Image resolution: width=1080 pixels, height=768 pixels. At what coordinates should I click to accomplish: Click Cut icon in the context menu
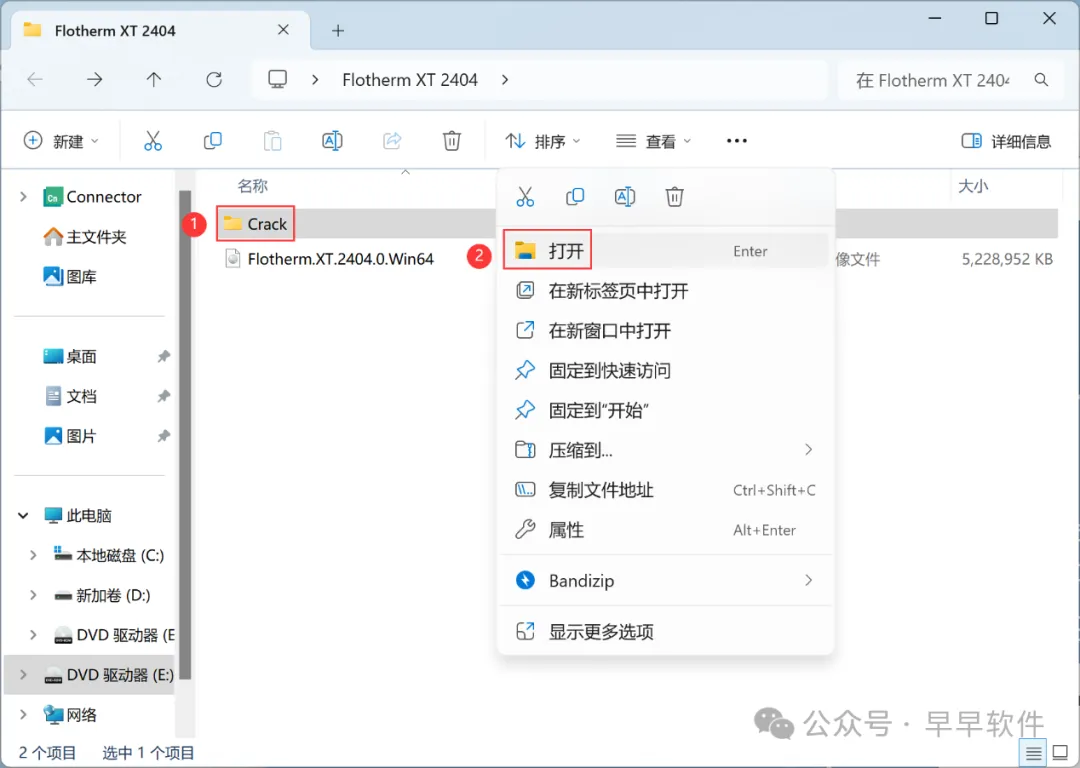(x=525, y=197)
